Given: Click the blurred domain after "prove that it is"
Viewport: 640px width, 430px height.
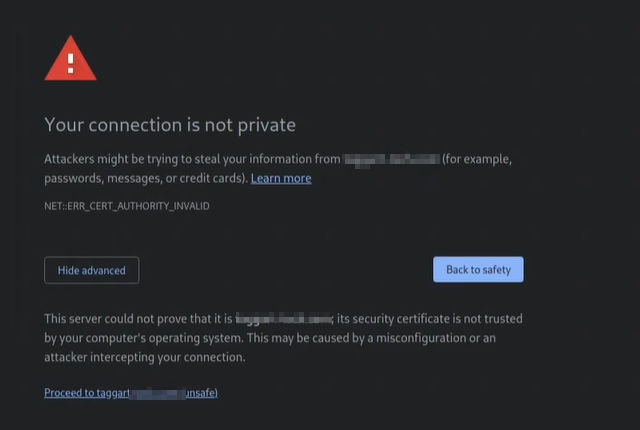Looking at the screenshot, I should click(x=283, y=319).
